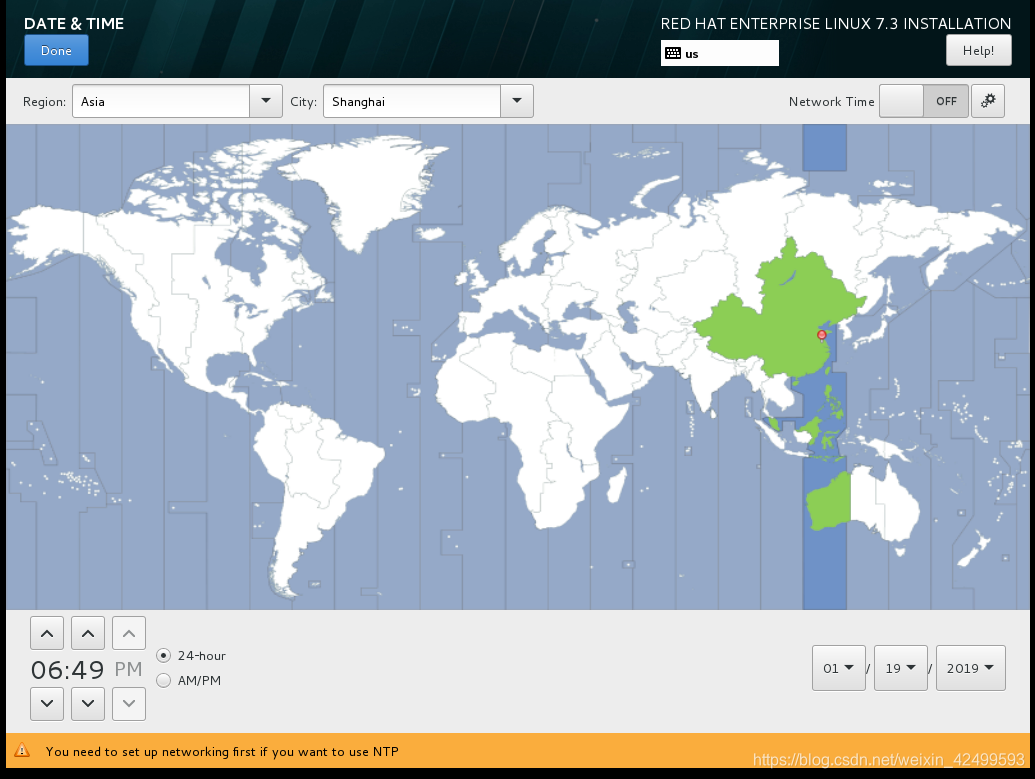Select the AM/PM format option
This screenshot has width=1035, height=779.
tap(189, 680)
